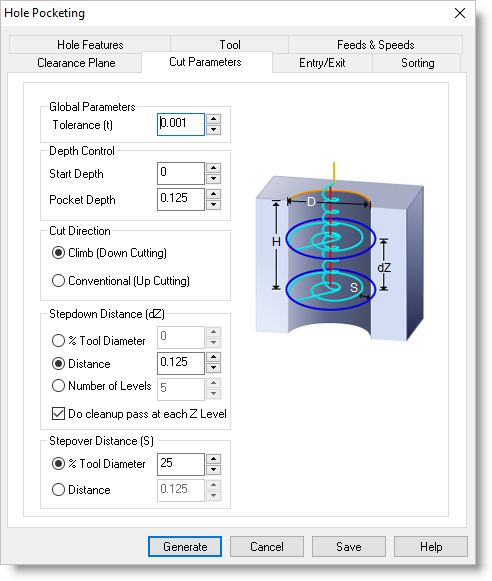Decrease Tolerance with the down arrow
The image size is (492, 581).
pyautogui.click(x=213, y=130)
